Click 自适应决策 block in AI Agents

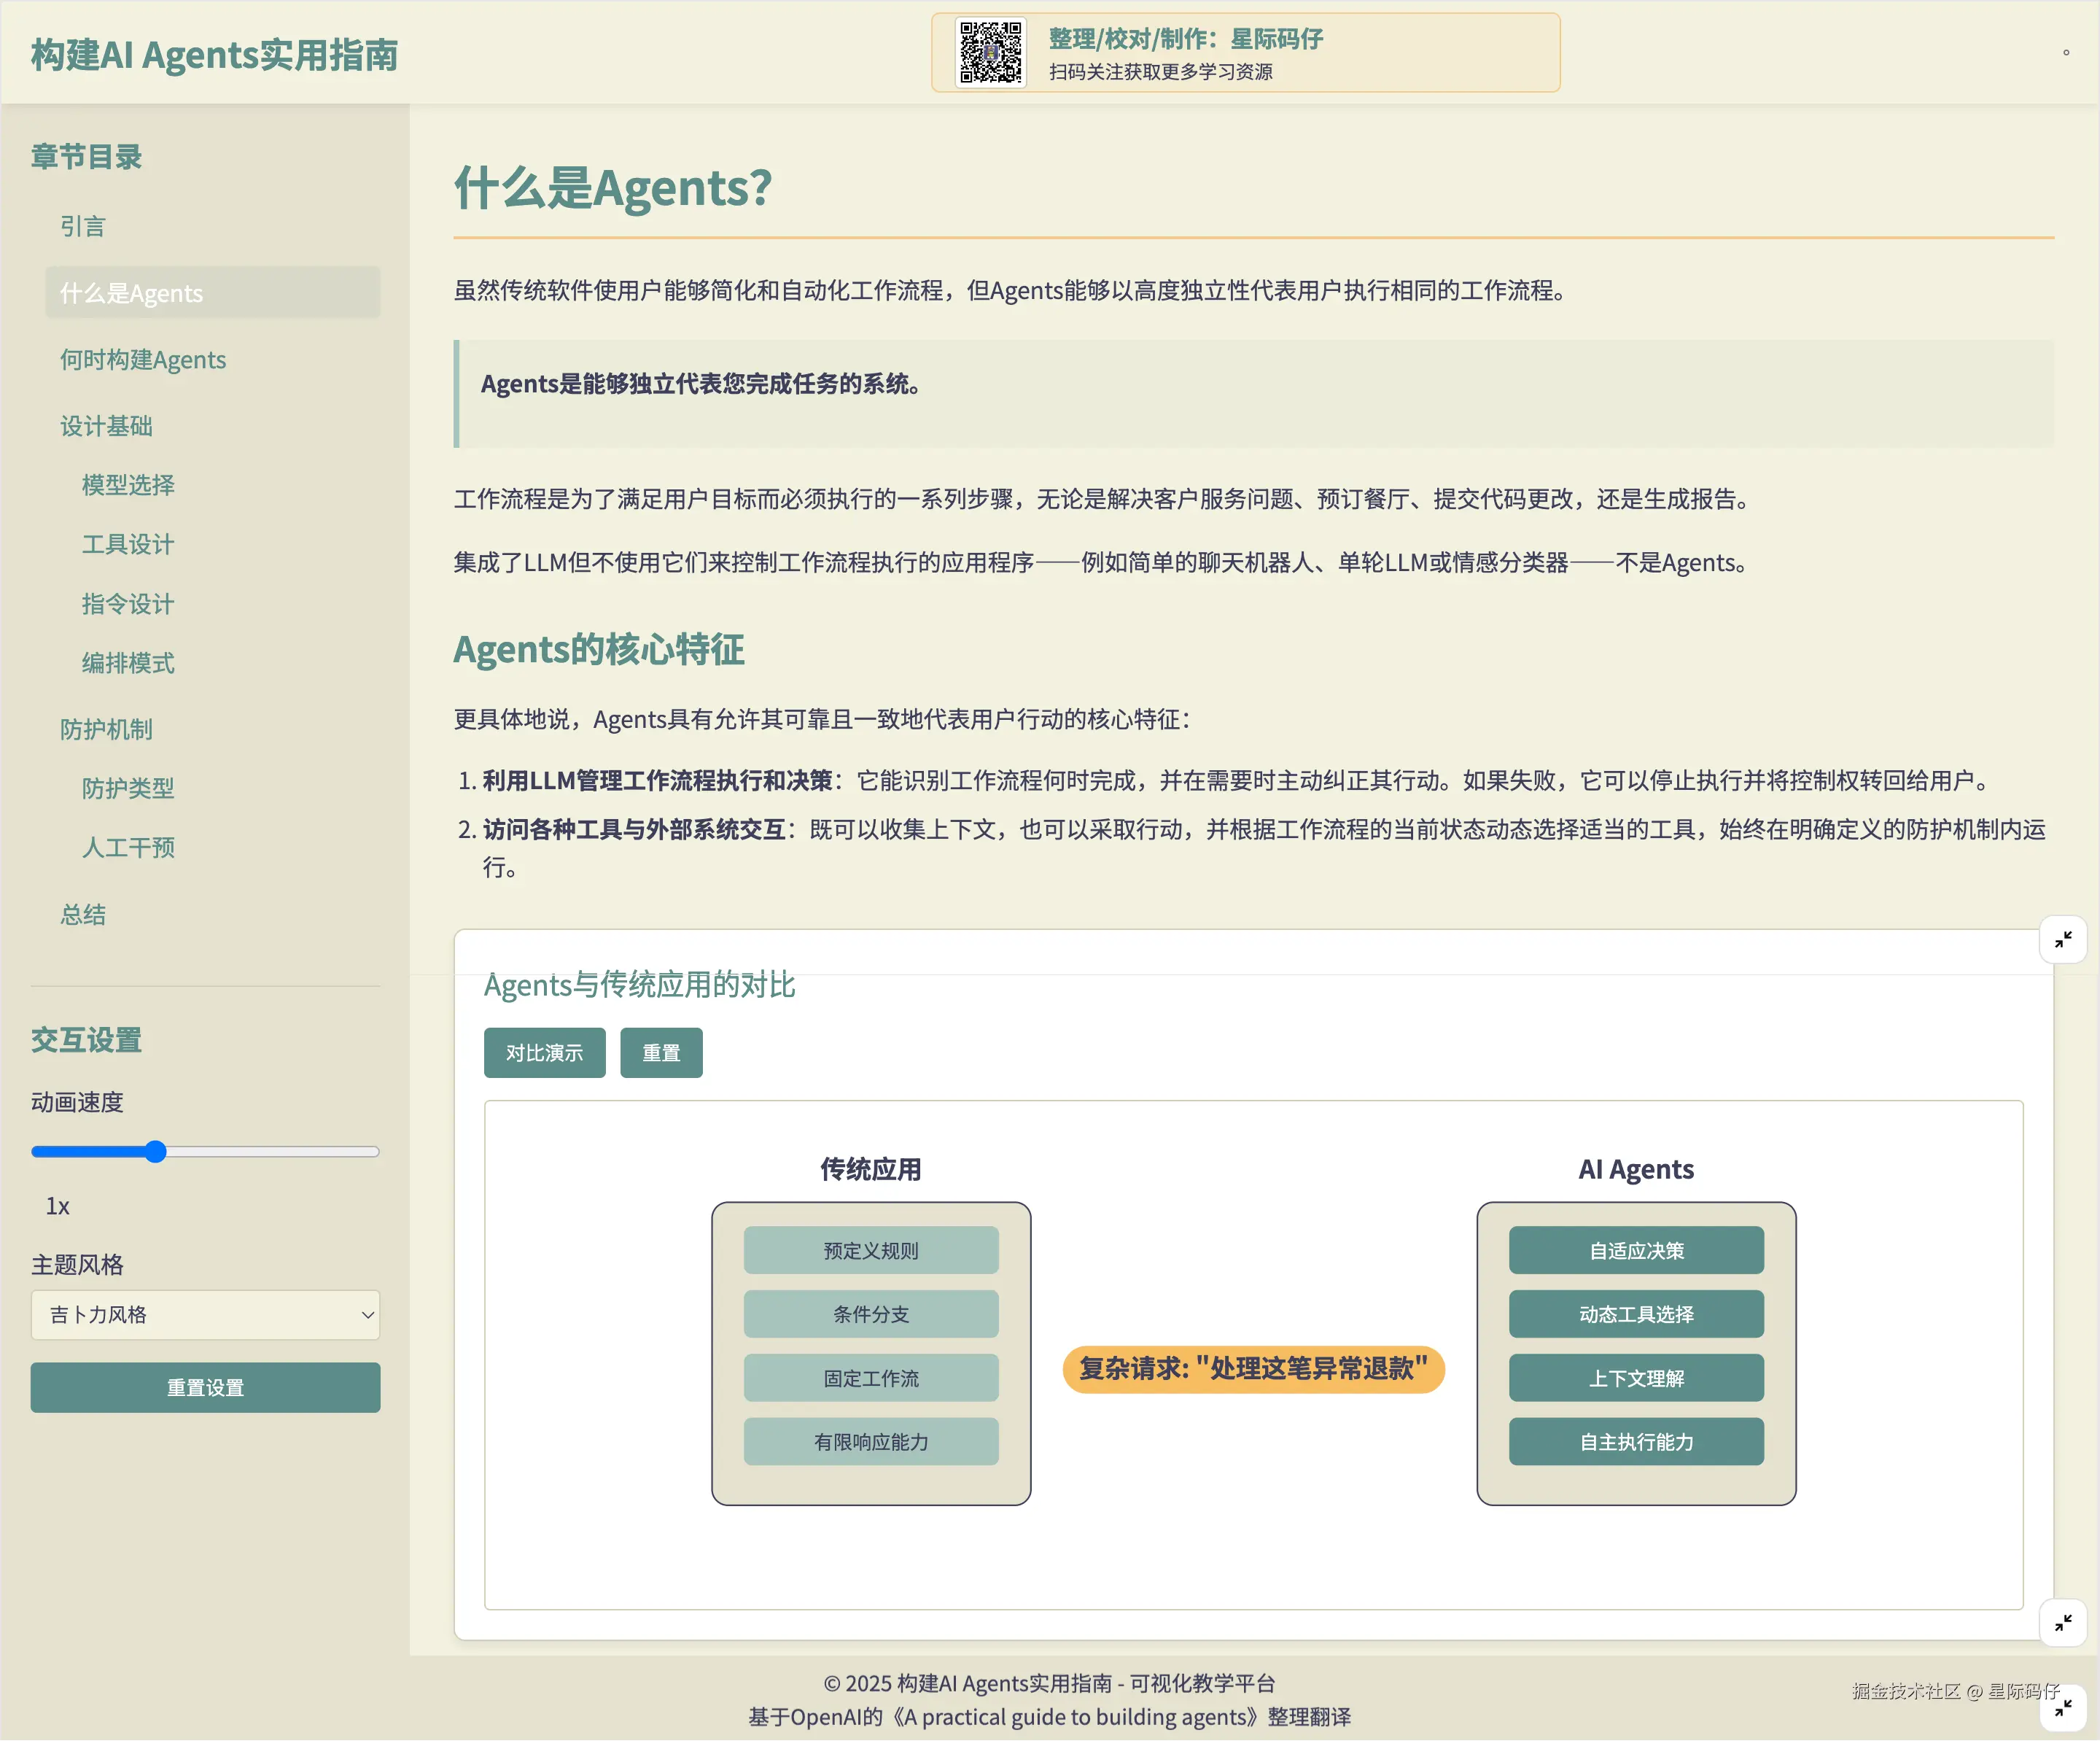pos(1636,1251)
